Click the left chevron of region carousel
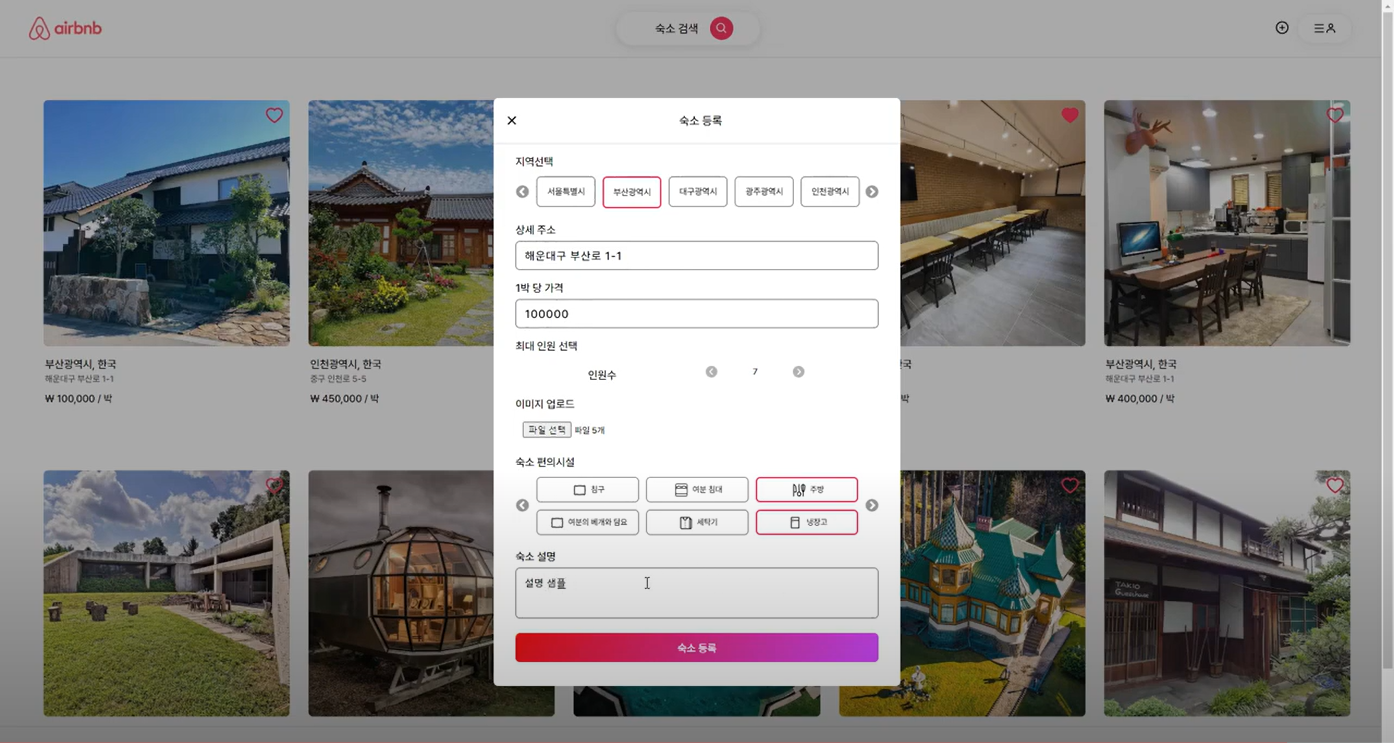 click(x=522, y=191)
